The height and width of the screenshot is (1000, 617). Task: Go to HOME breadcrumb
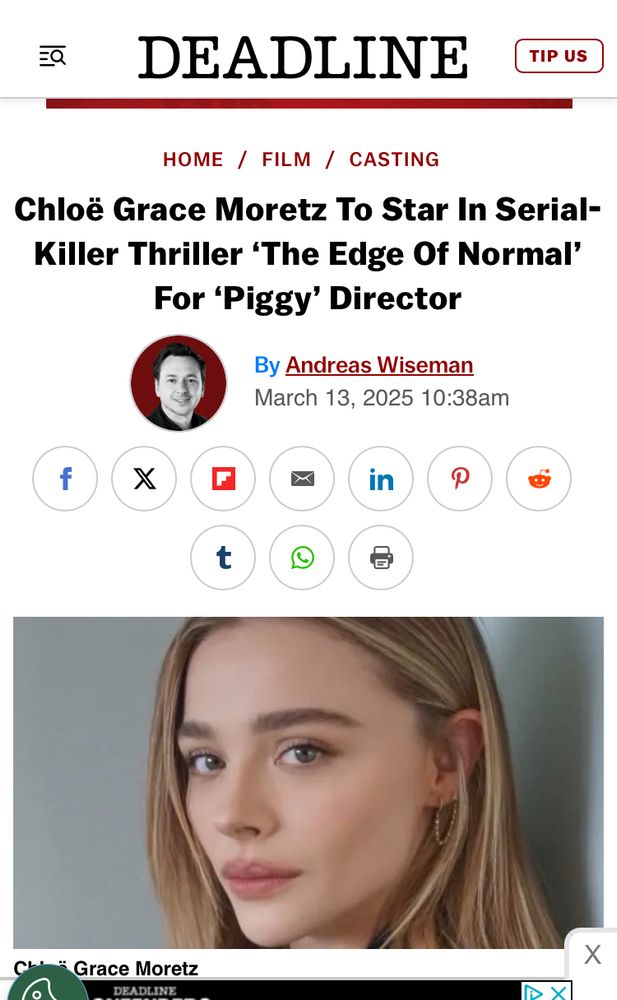click(193, 159)
